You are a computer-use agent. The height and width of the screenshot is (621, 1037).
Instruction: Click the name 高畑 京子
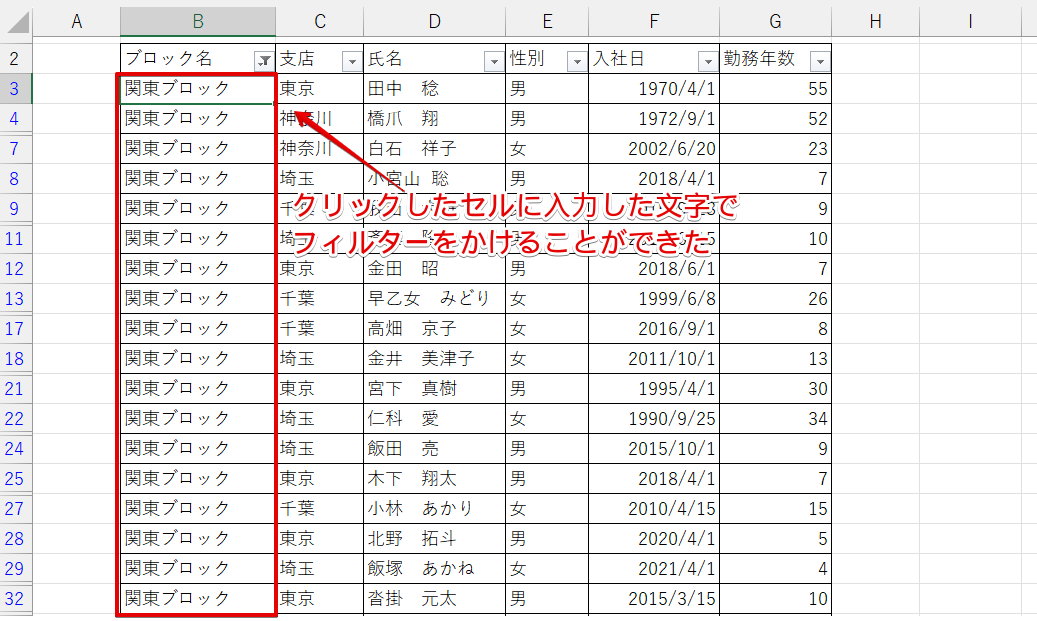pyautogui.click(x=412, y=329)
